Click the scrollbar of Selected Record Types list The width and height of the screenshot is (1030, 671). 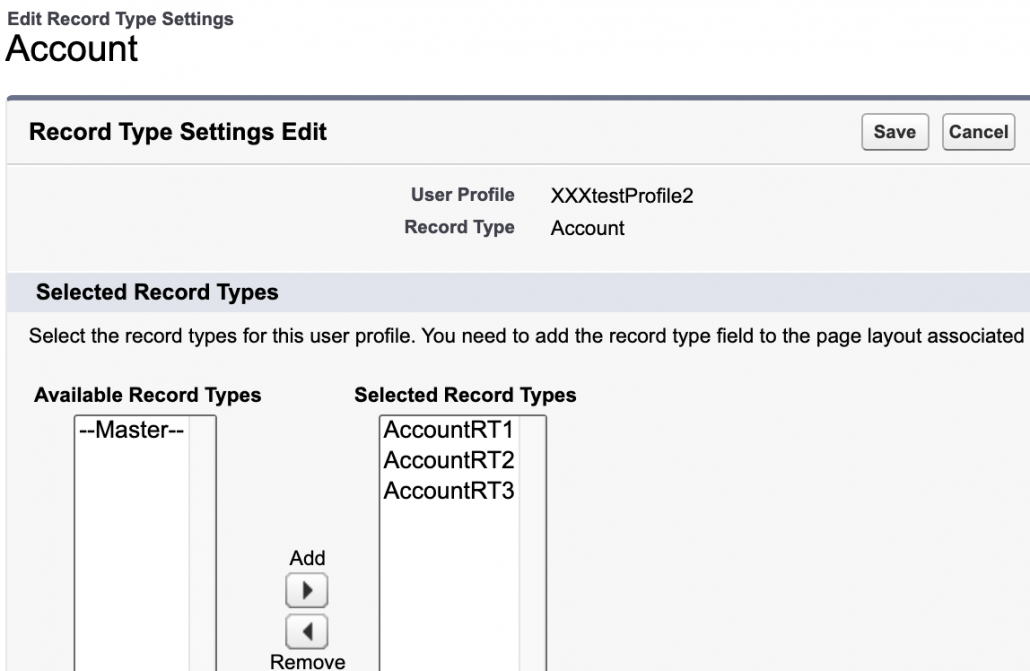(x=532, y=543)
